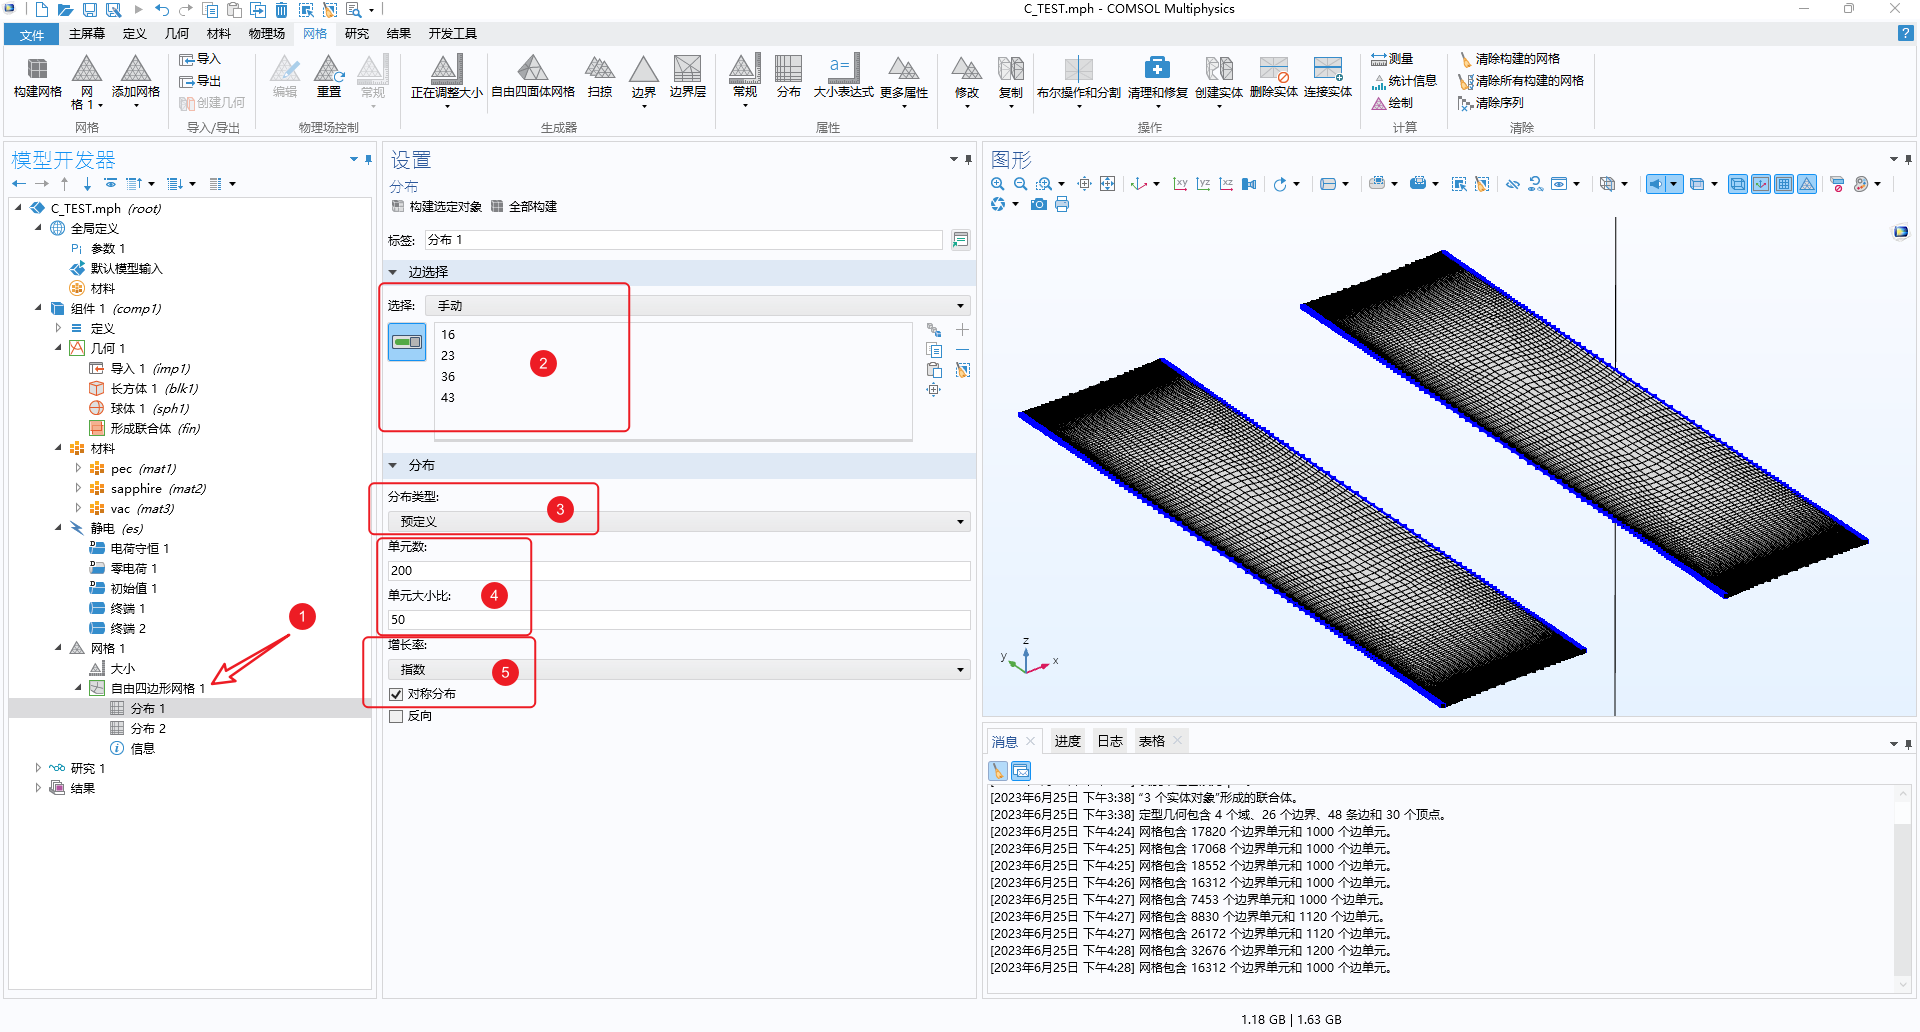Screen dimensions: 1920x1032
Task: Click the 单元数 input field
Action: 679,571
